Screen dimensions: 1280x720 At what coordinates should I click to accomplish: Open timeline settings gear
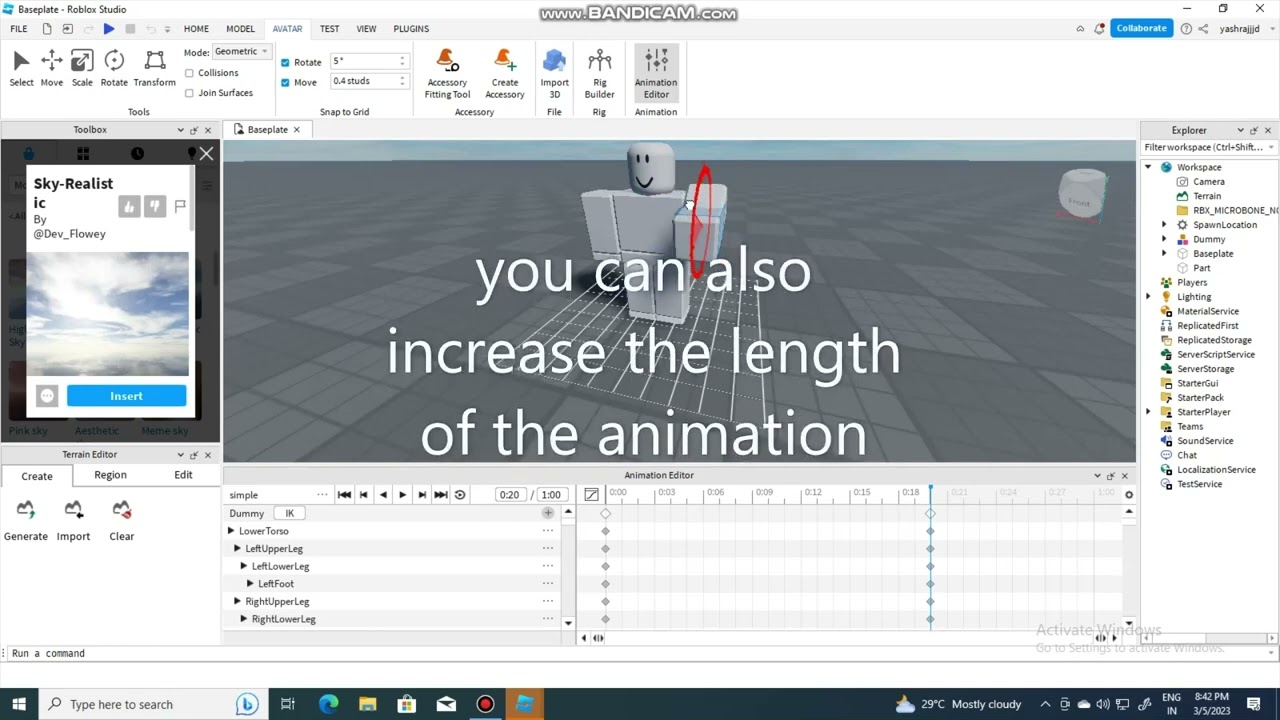(1129, 494)
